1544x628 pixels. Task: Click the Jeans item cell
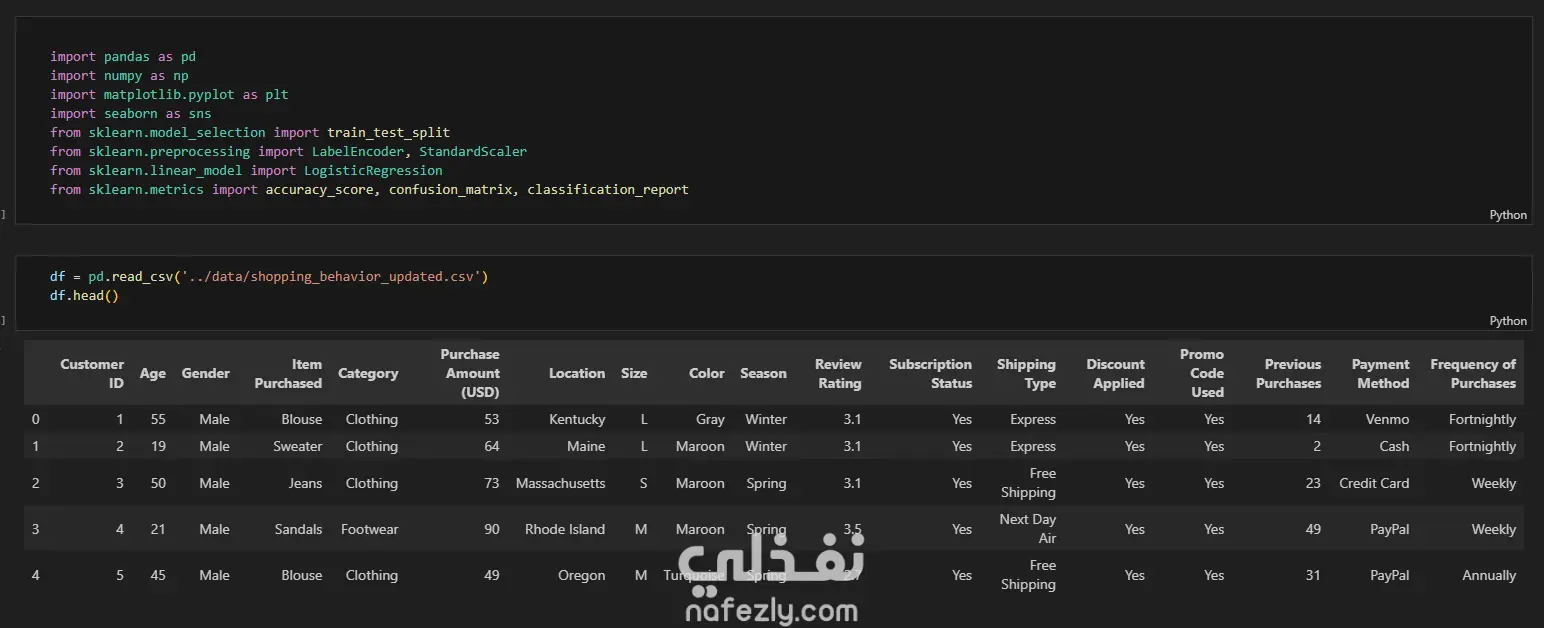[x=305, y=483]
